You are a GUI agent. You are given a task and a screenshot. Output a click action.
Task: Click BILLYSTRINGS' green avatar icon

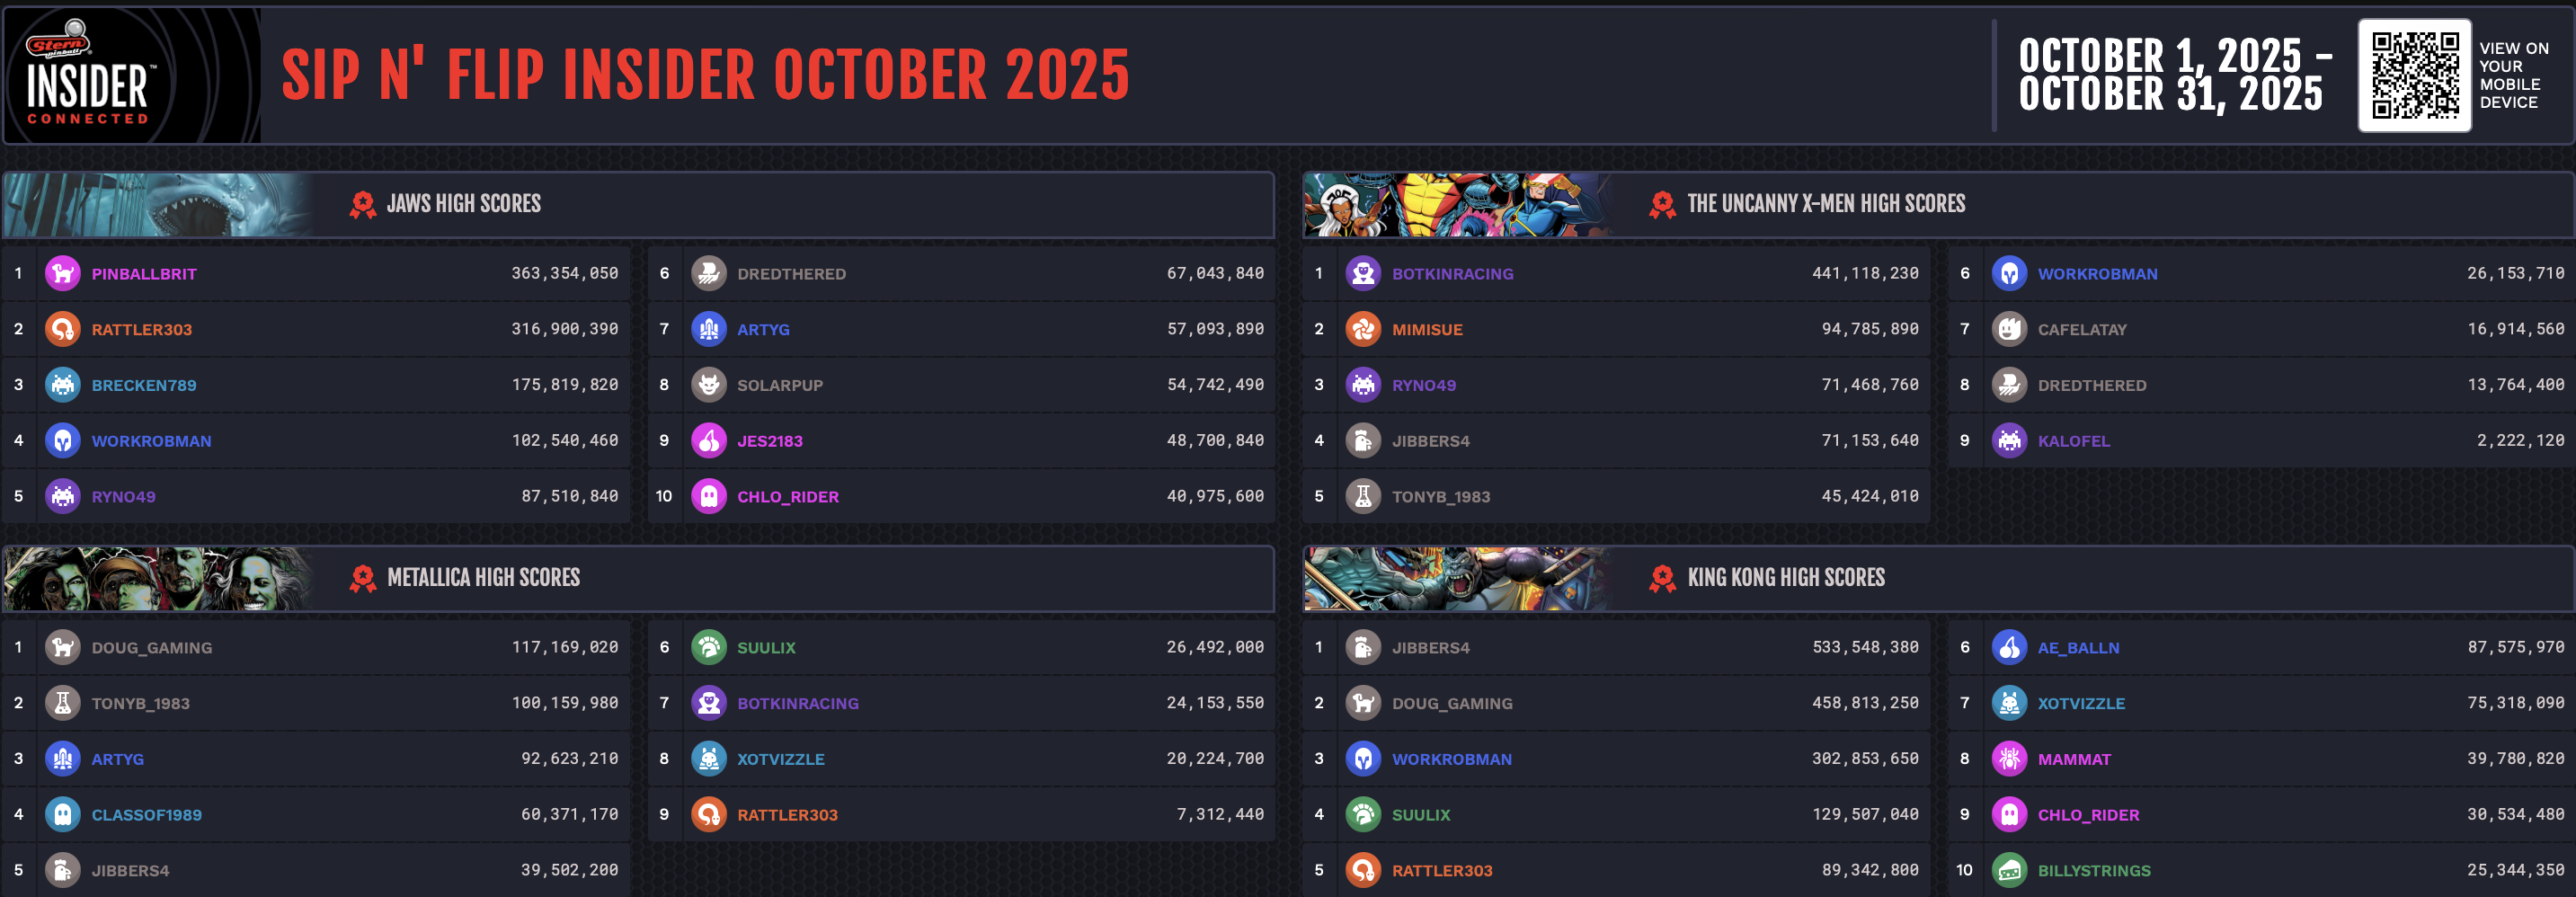[x=2009, y=870]
